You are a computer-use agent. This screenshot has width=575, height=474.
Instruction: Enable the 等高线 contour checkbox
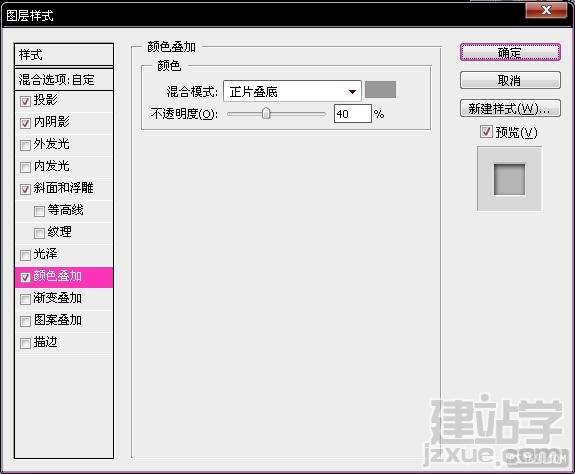pos(39,212)
